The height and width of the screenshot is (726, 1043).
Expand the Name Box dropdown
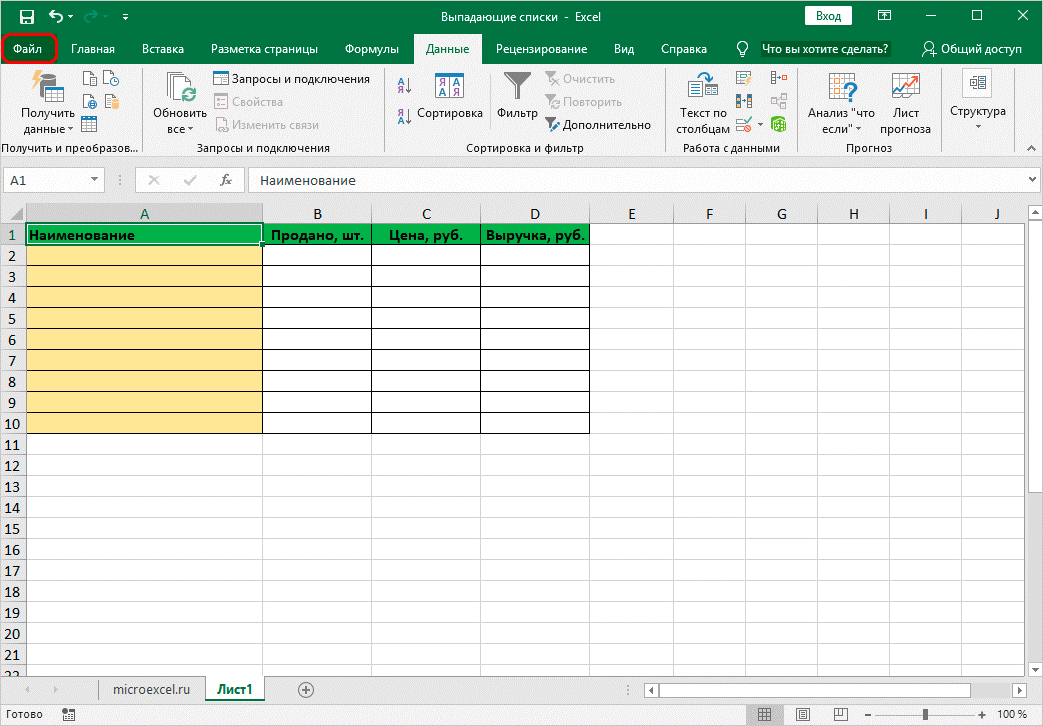pyautogui.click(x=95, y=180)
